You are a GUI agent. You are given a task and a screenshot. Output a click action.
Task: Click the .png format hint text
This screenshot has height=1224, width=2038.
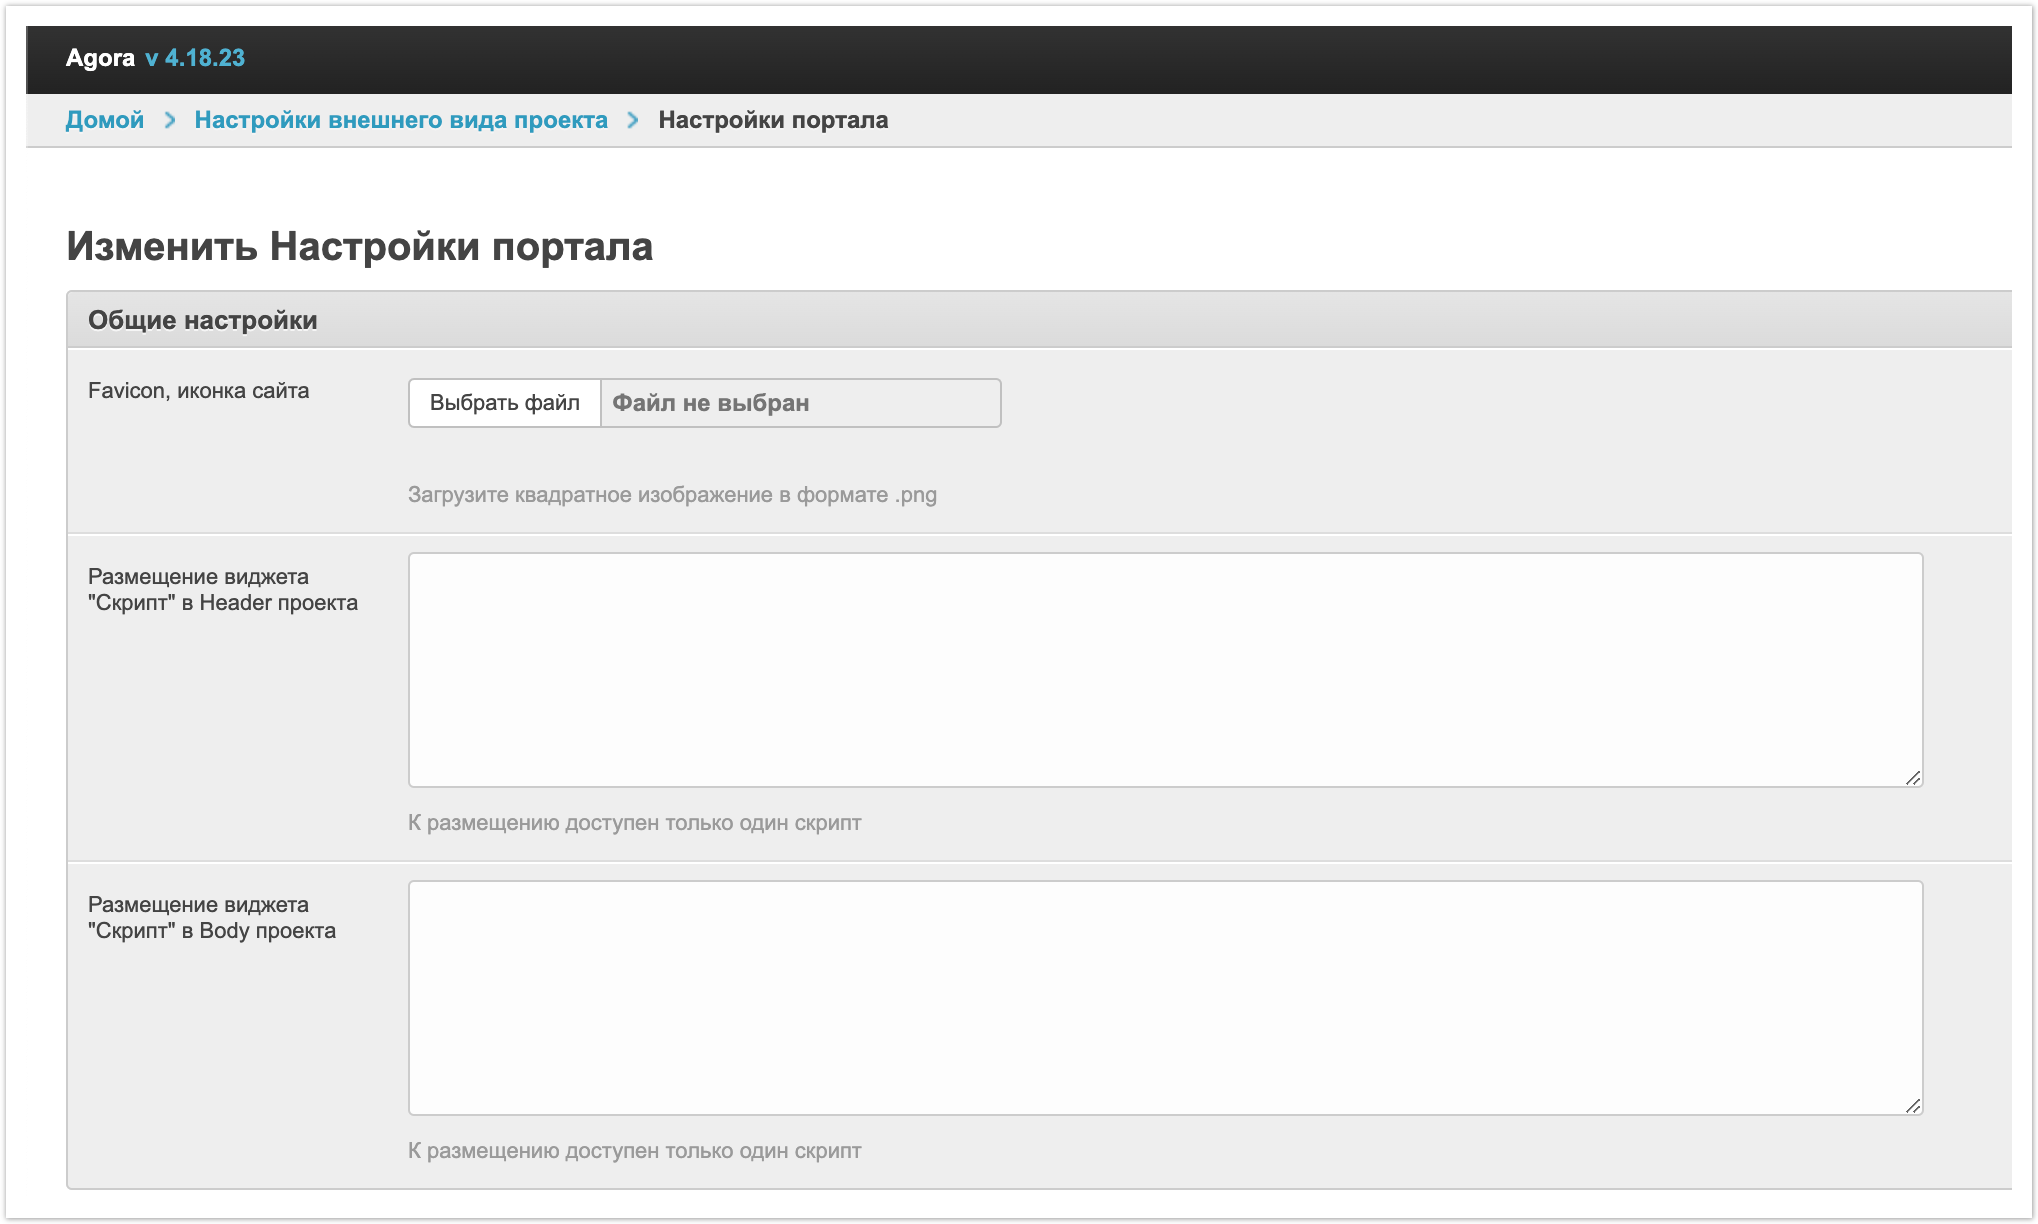coord(671,495)
